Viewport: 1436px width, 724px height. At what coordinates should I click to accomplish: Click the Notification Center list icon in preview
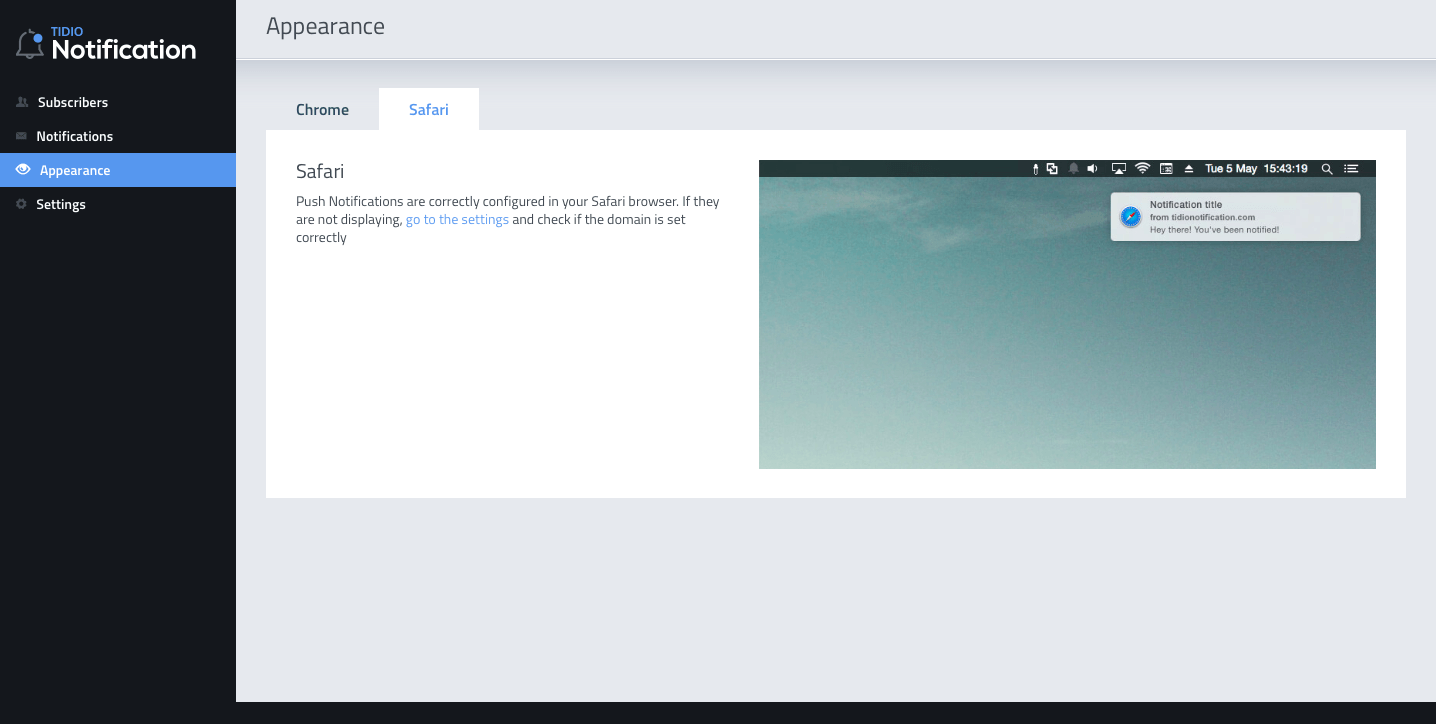tap(1351, 169)
